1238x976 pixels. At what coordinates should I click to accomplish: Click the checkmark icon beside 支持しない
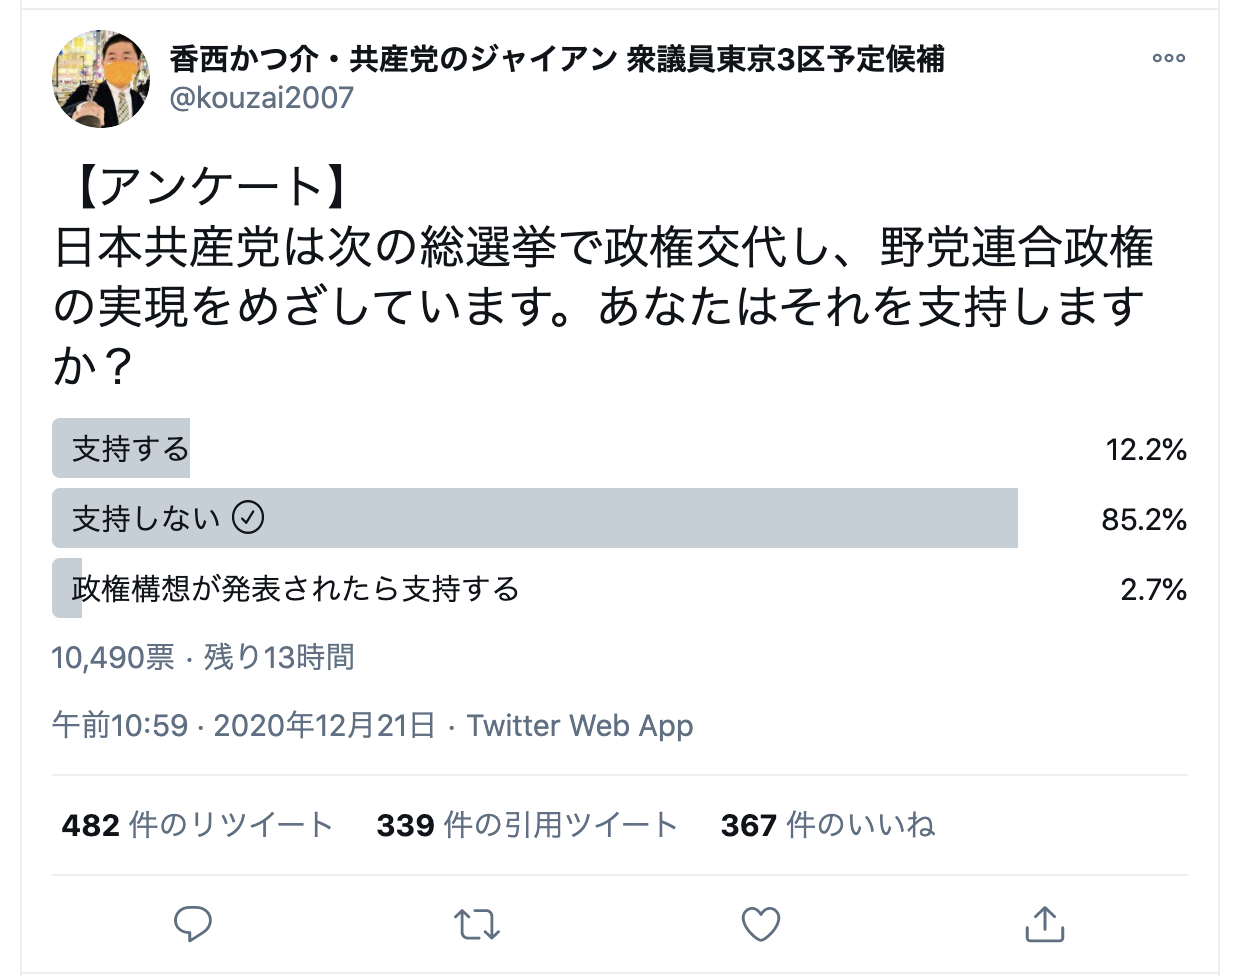click(248, 518)
